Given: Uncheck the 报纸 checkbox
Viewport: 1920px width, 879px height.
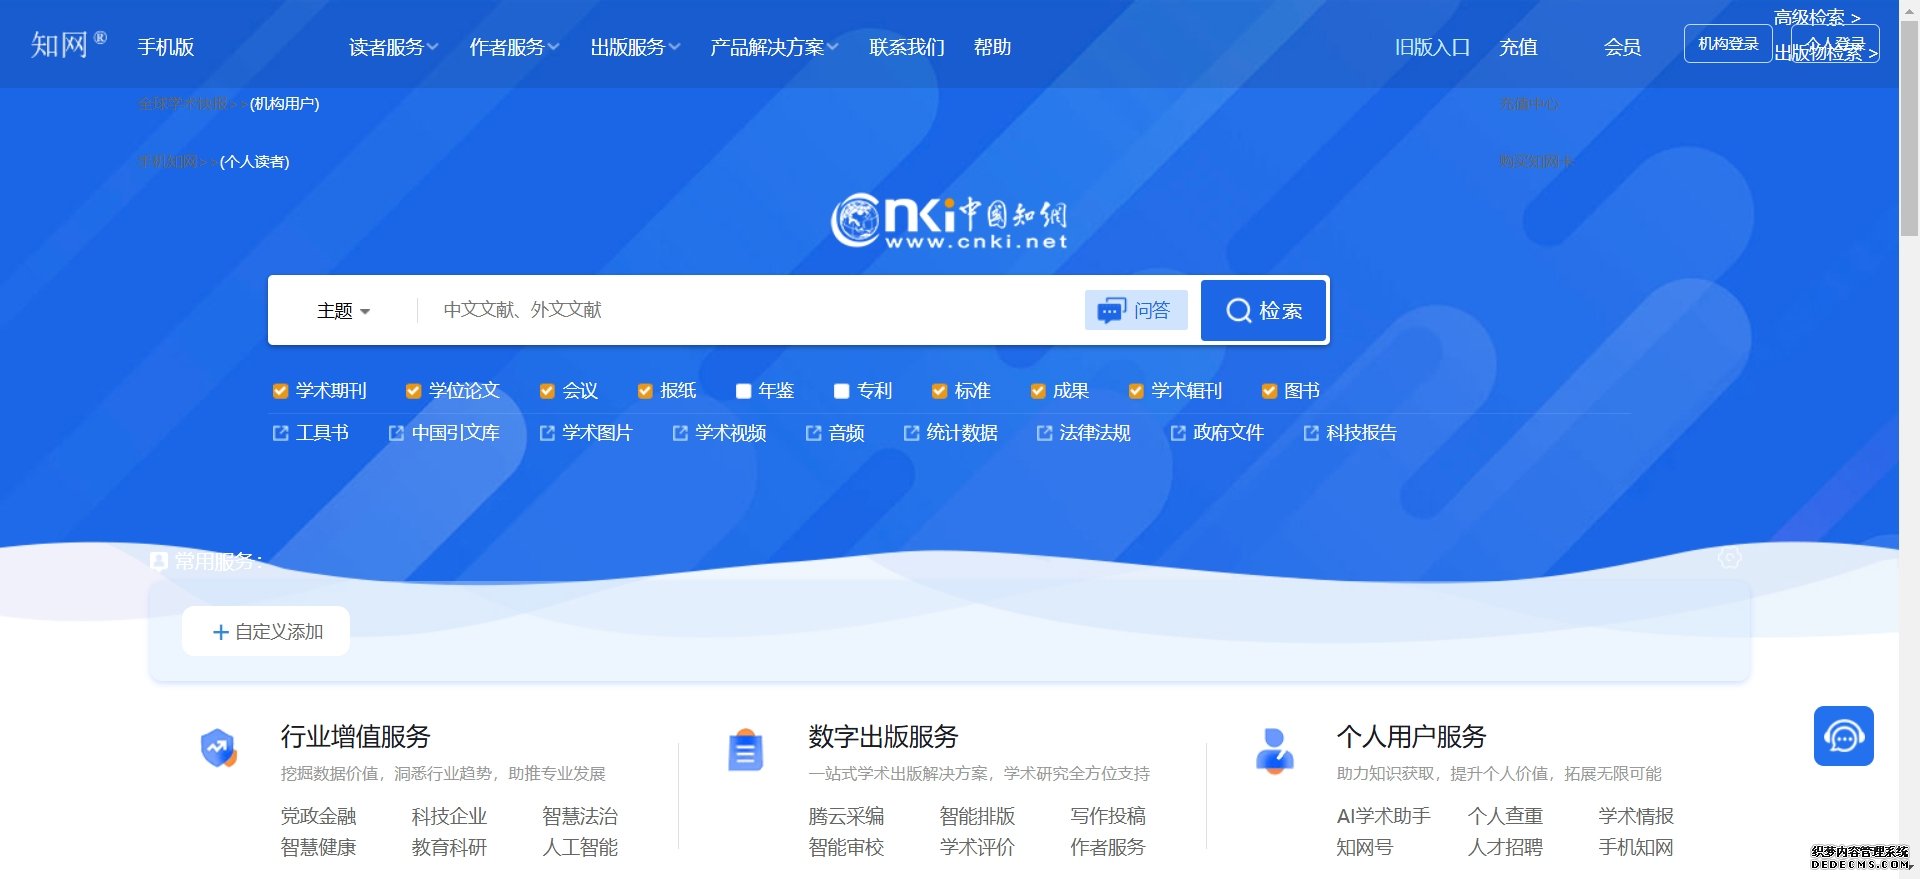Looking at the screenshot, I should 645,391.
